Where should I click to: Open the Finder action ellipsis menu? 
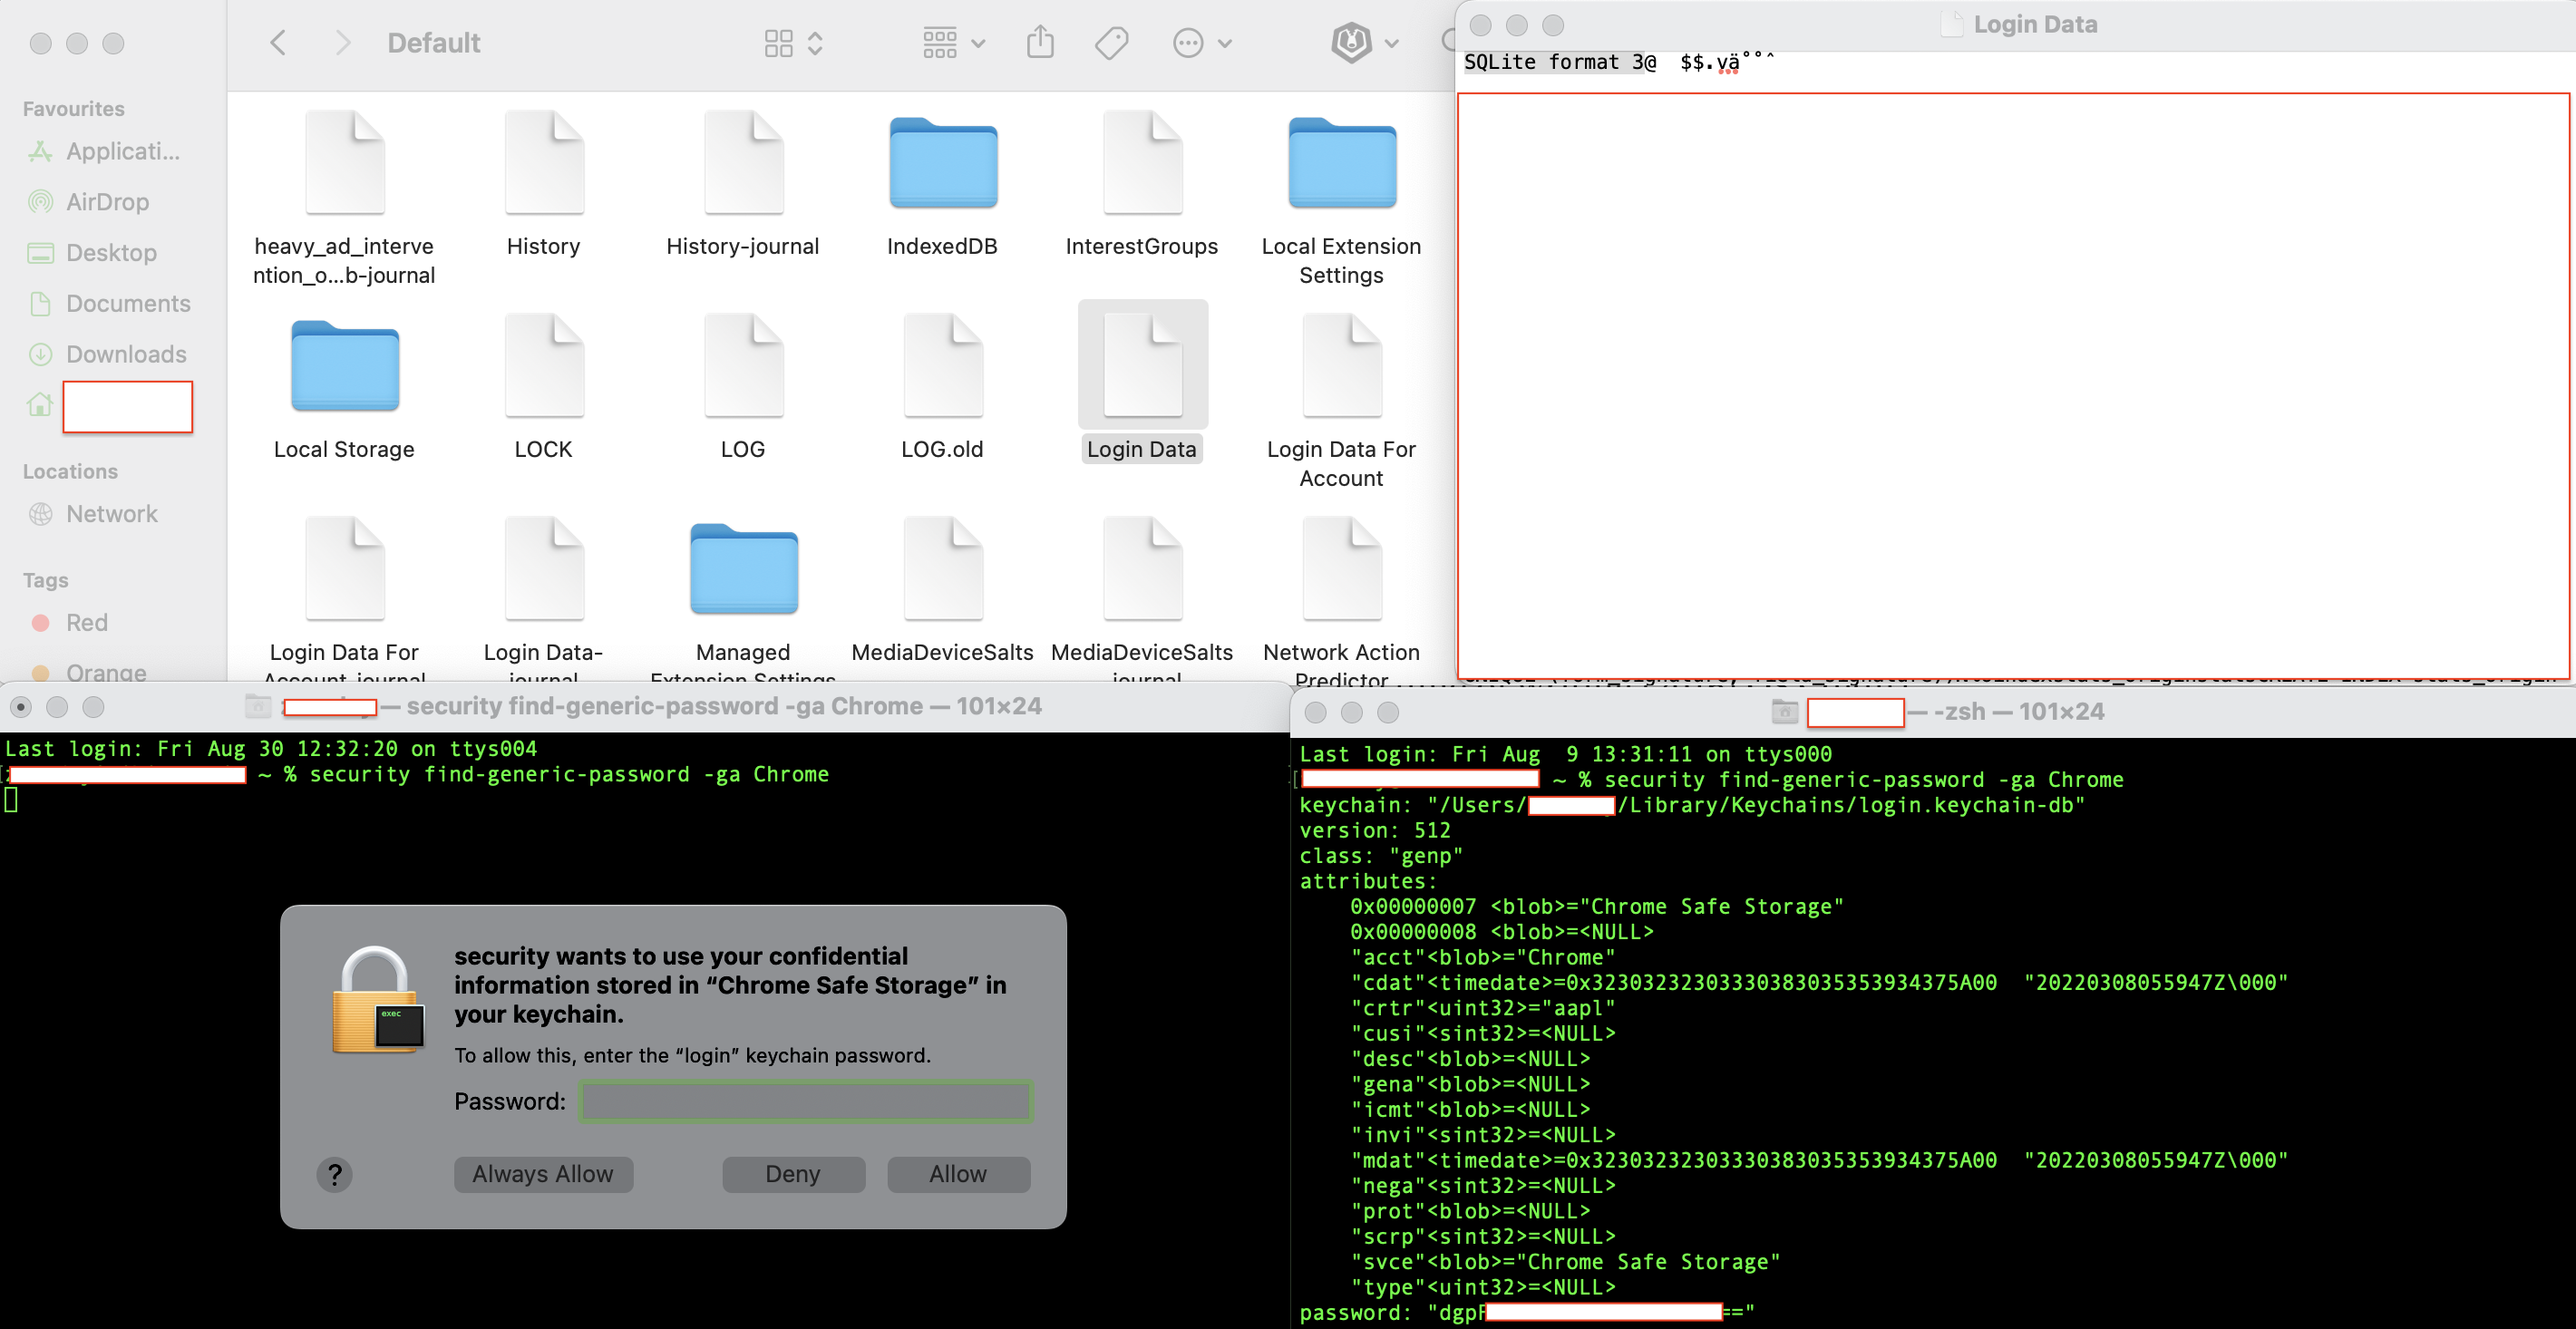[1201, 43]
